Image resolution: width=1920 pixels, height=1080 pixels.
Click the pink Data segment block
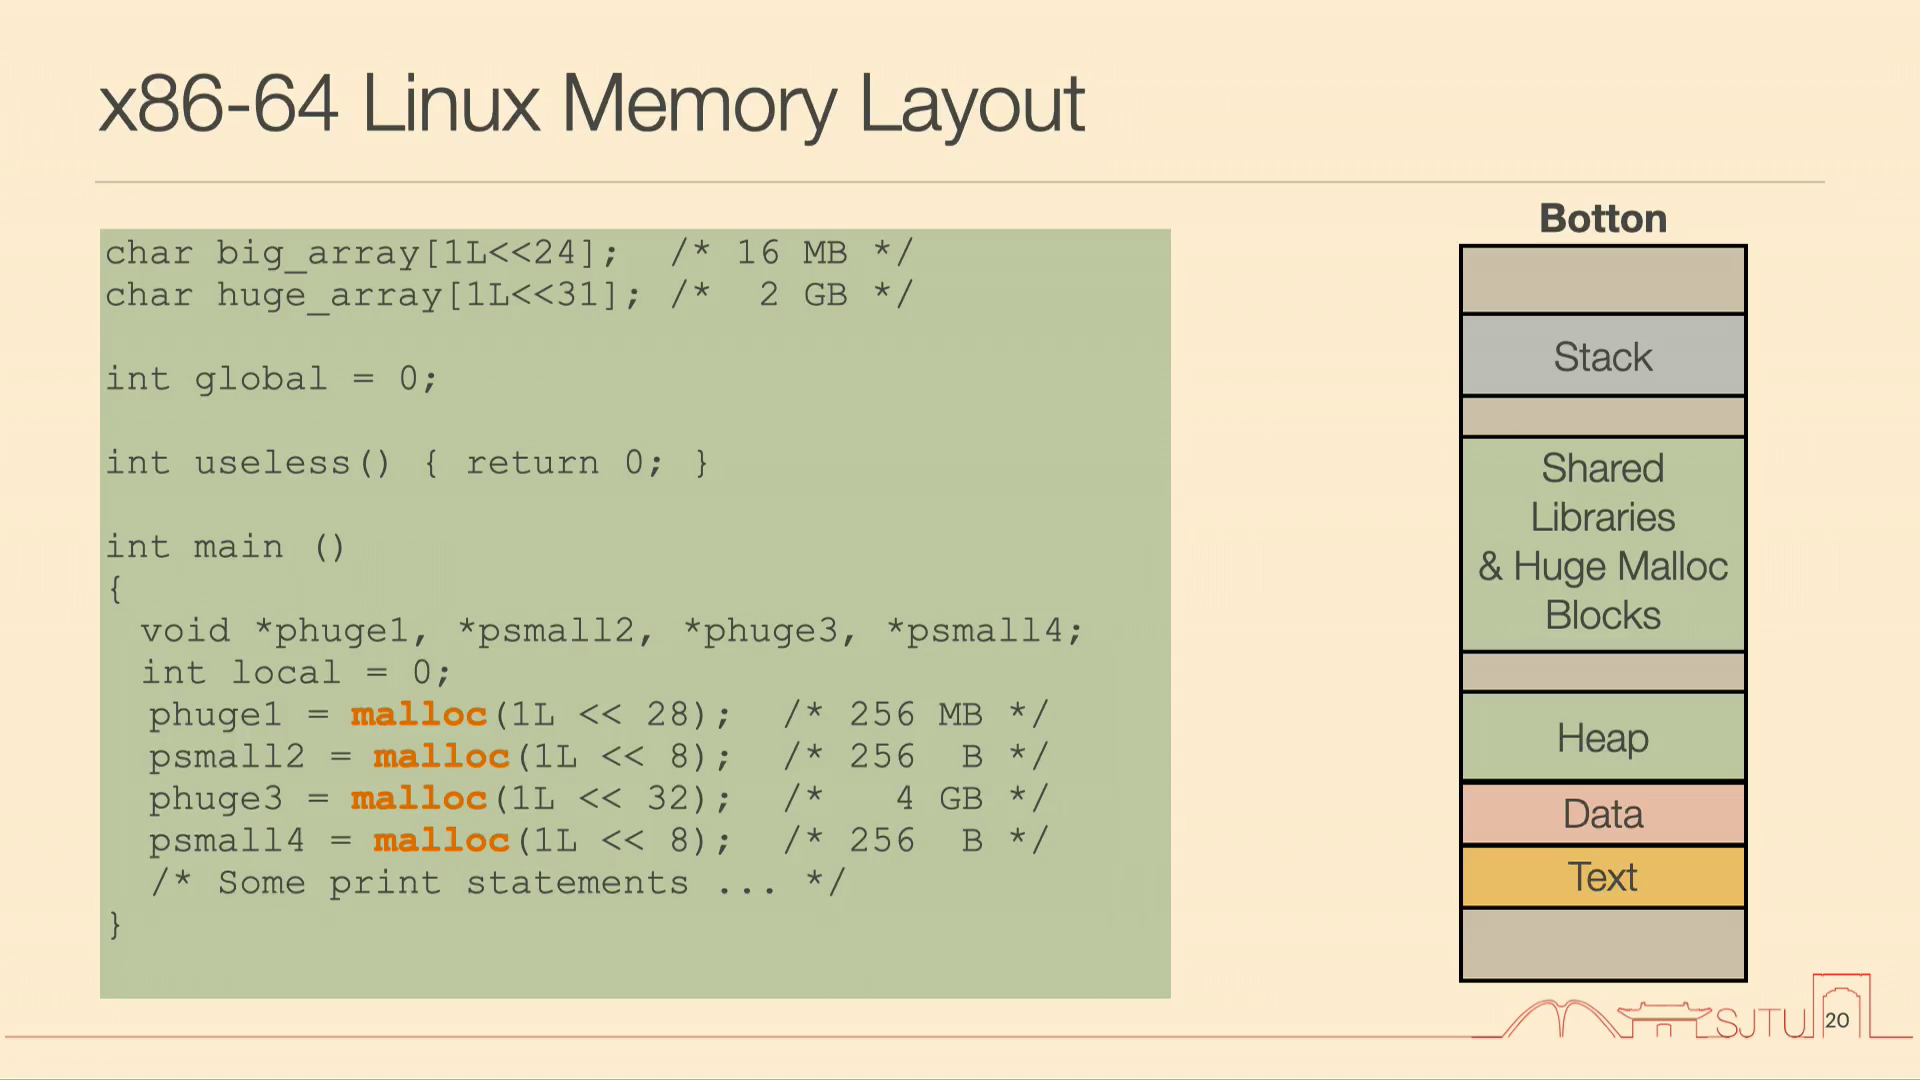pos(1603,814)
